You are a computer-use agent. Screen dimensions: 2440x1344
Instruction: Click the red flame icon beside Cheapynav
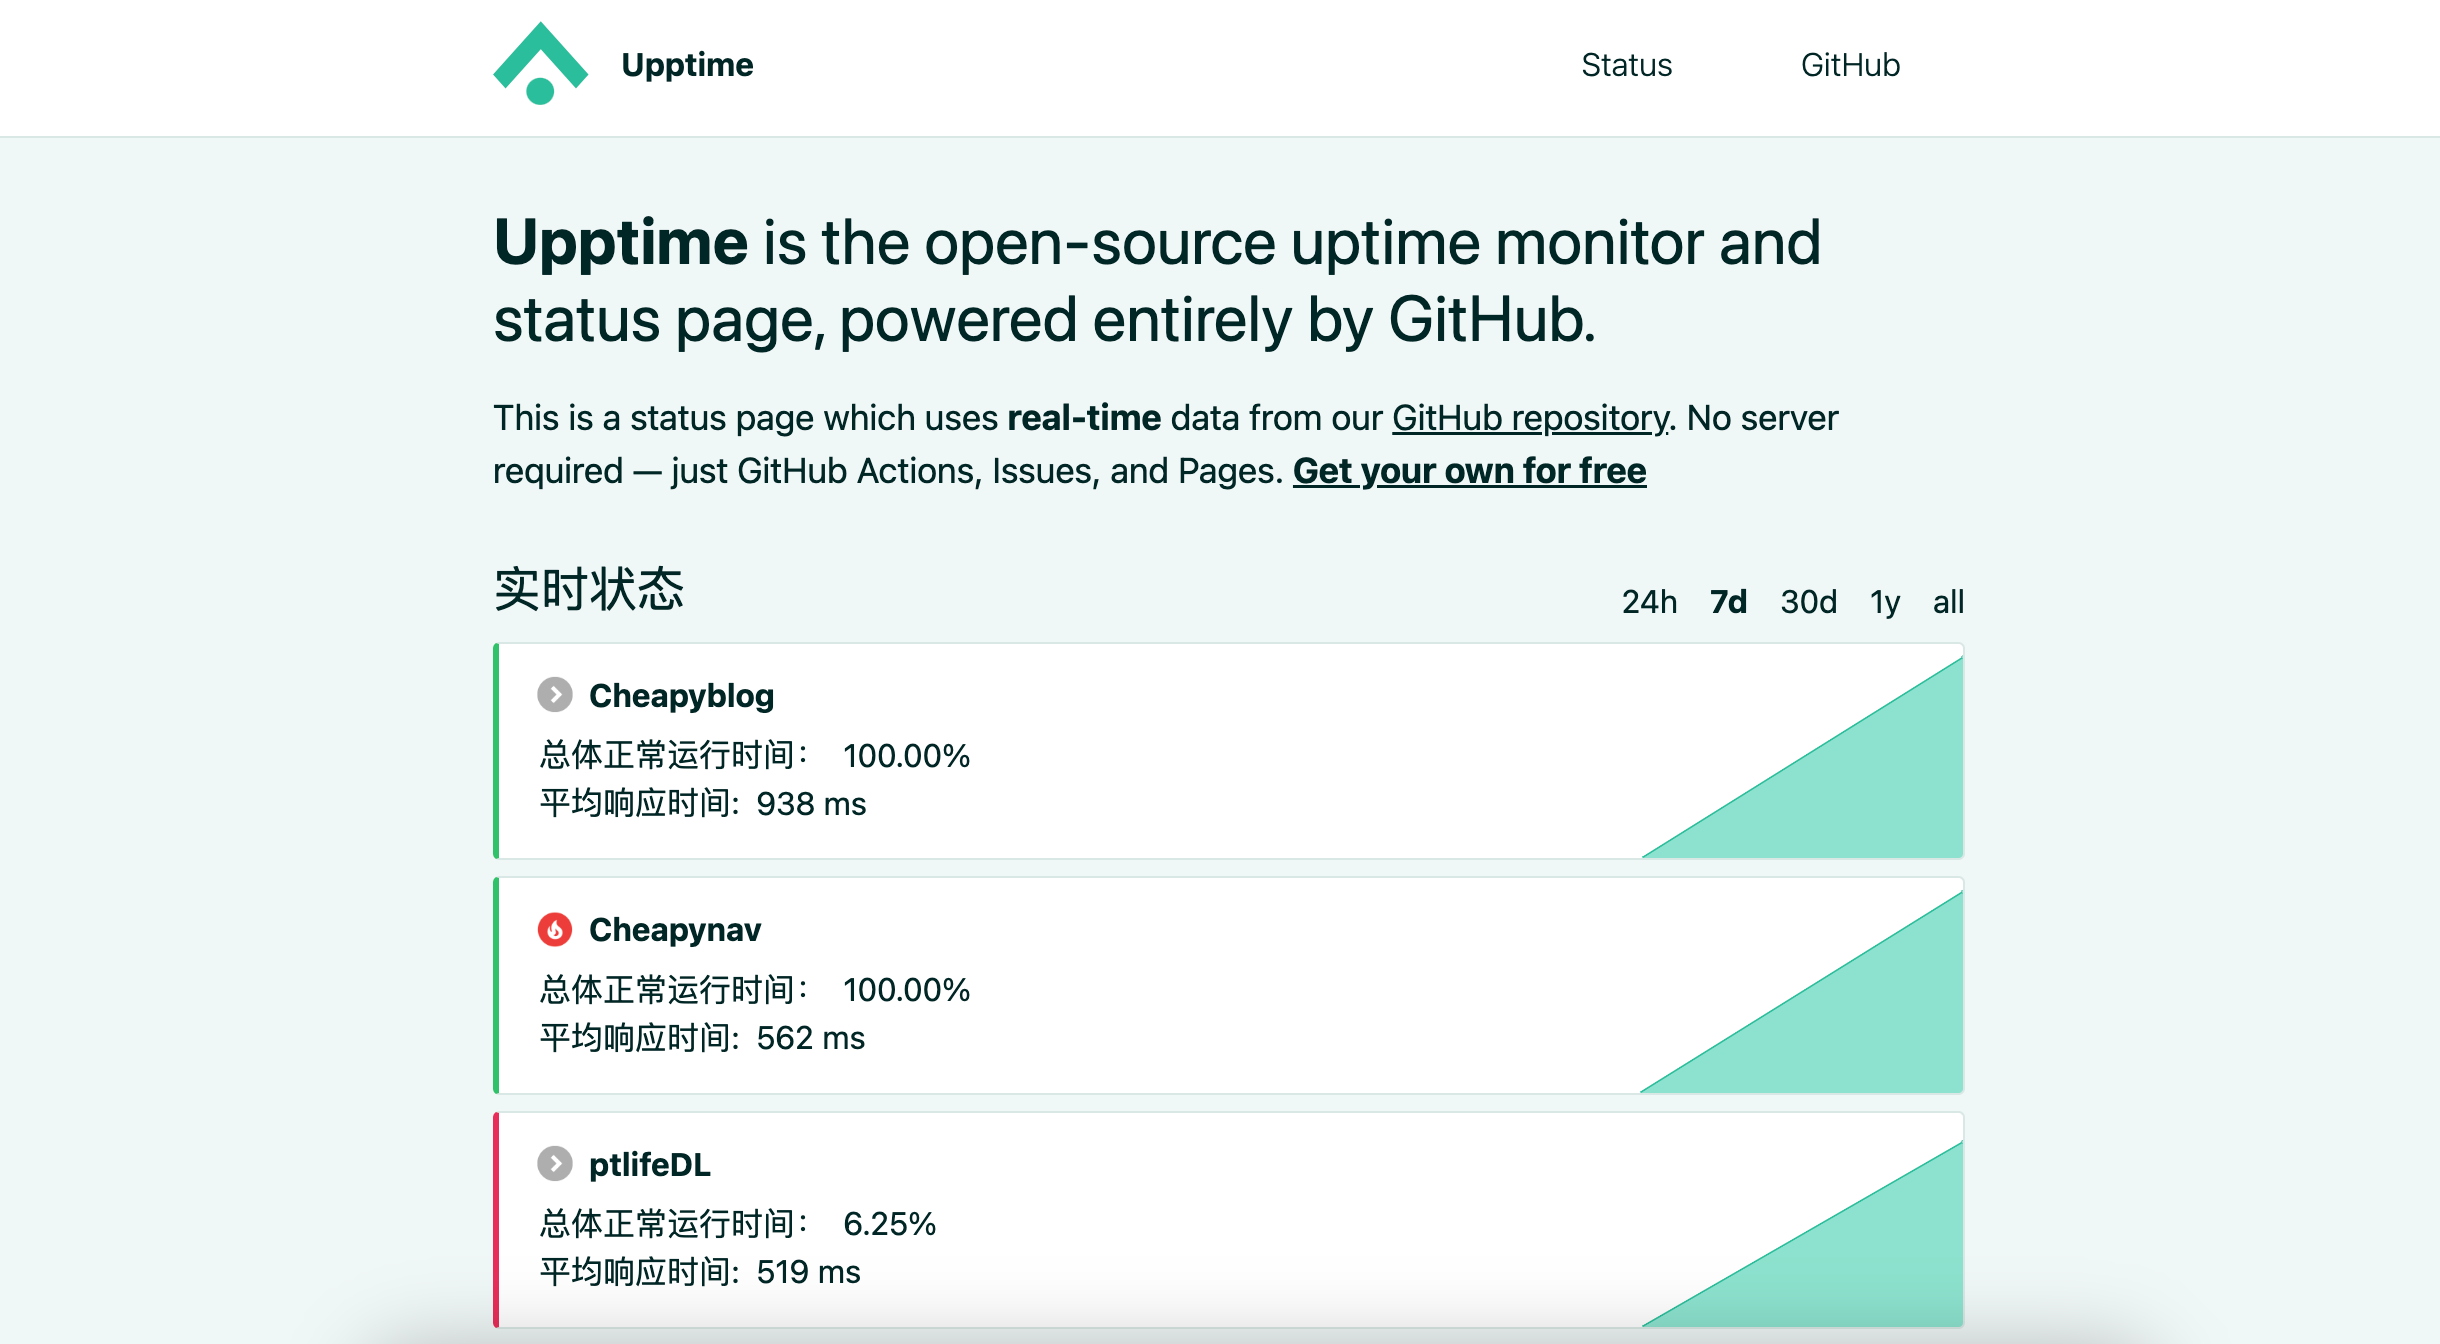[555, 929]
